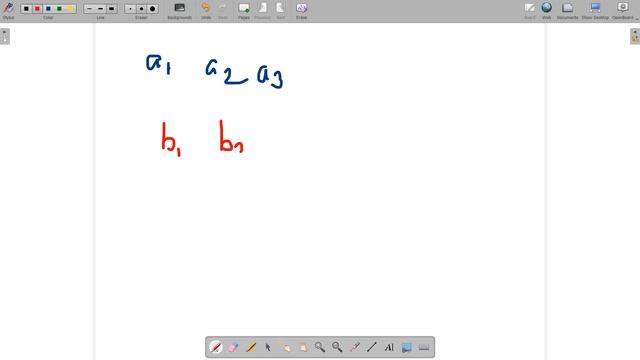Select the blue pen color

pos(48,9)
